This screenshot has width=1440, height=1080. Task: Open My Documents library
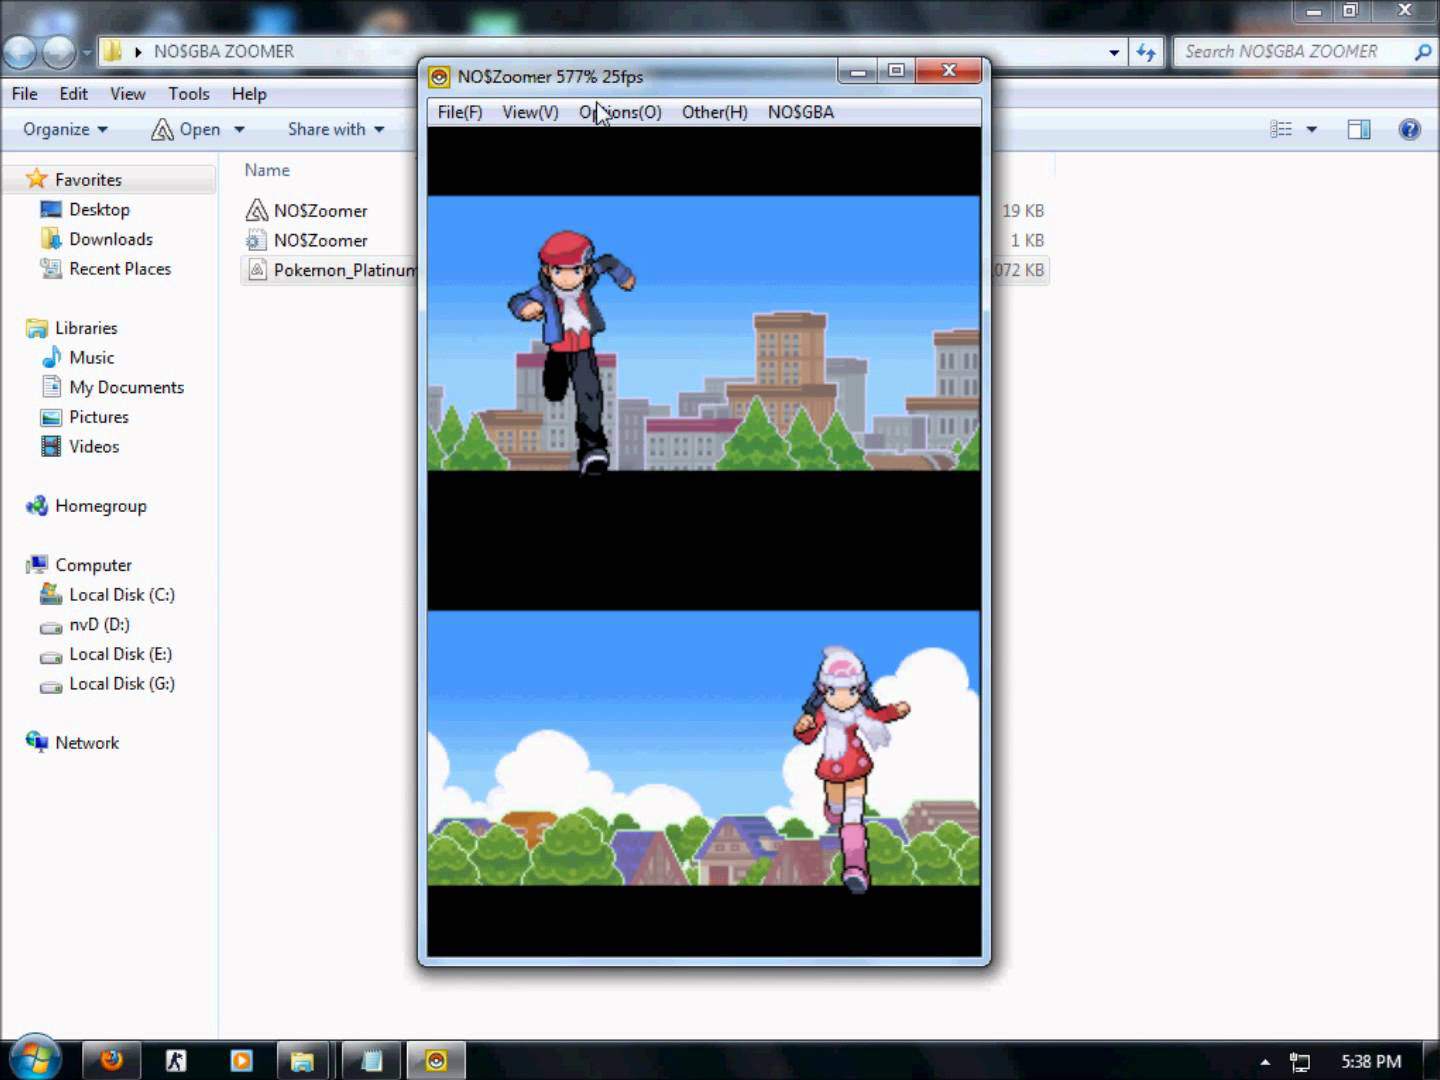point(126,388)
